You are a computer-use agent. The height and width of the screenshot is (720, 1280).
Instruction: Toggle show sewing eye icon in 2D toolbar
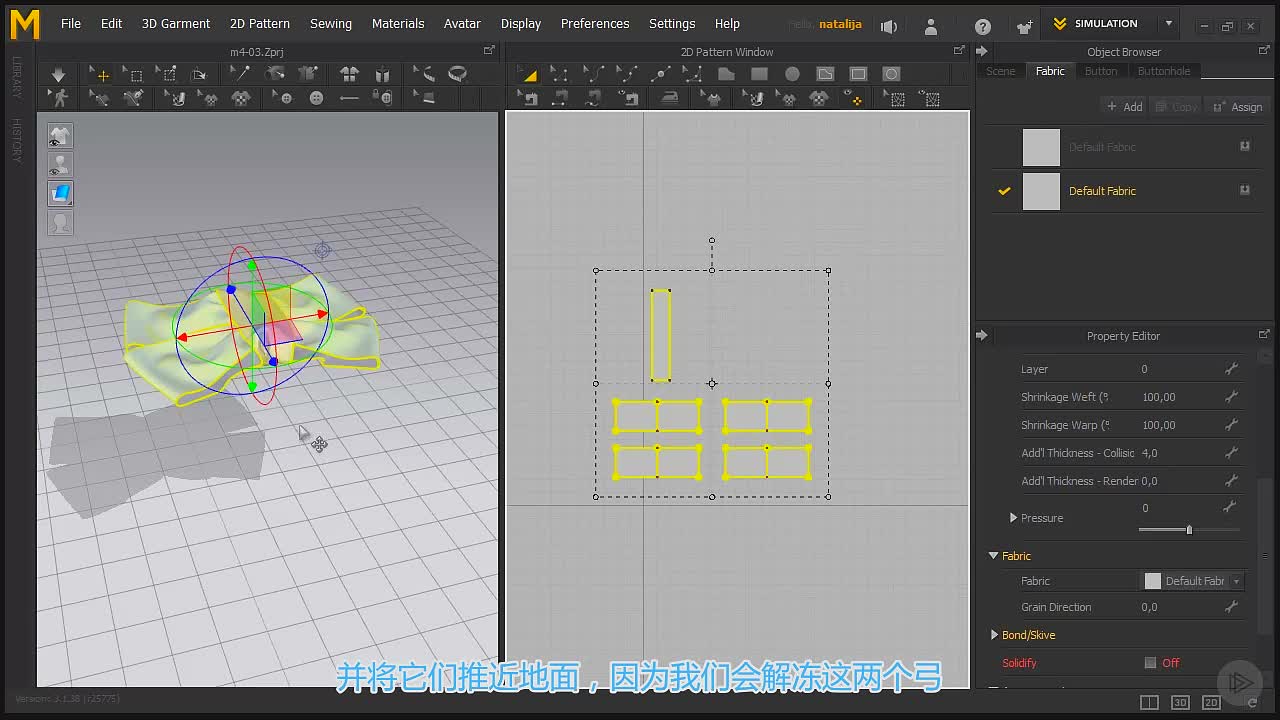point(629,98)
